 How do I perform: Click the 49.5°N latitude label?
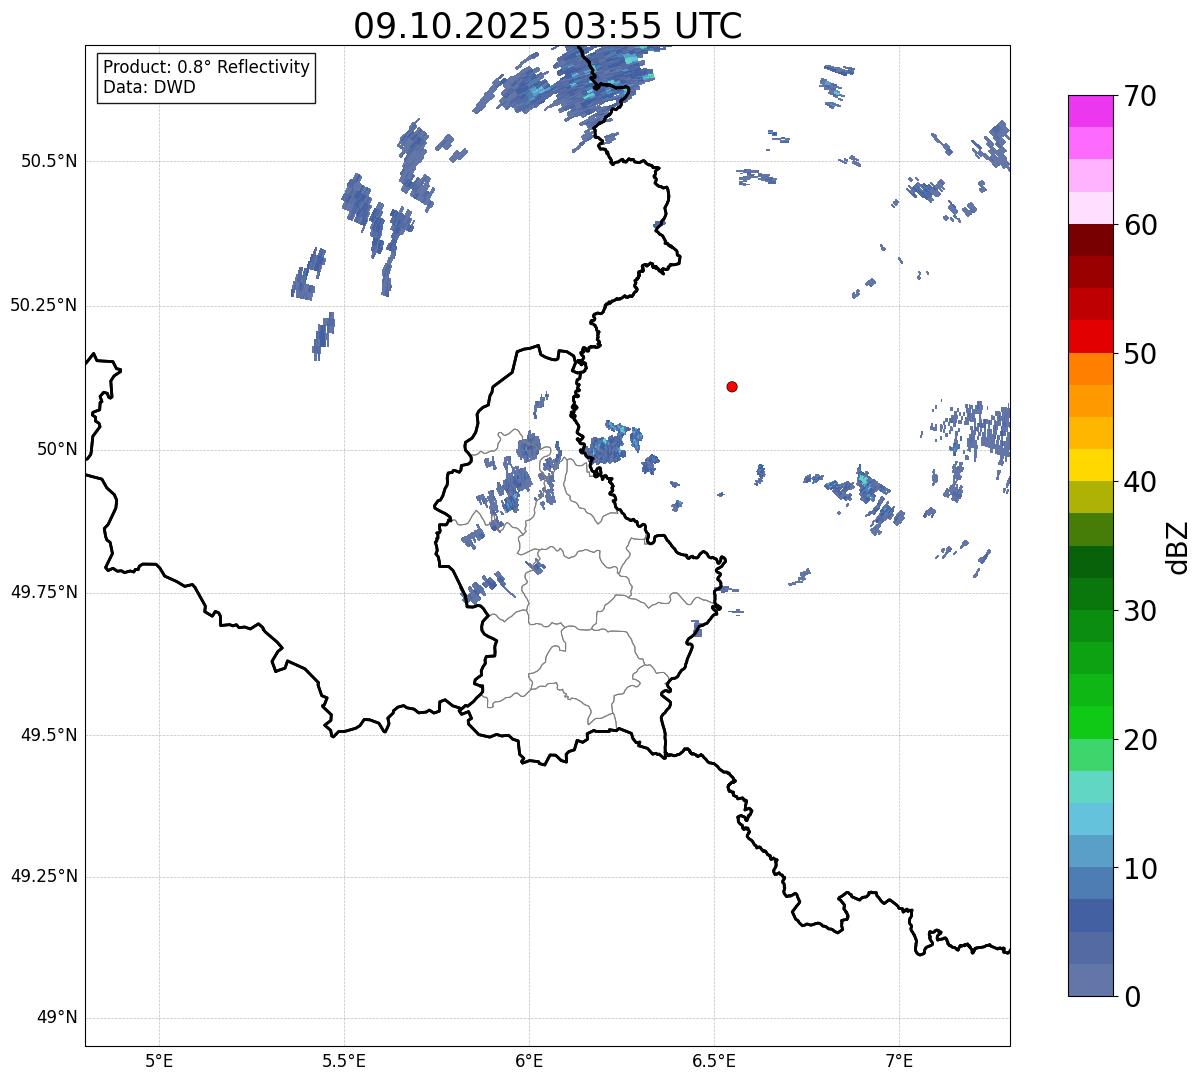point(49,735)
